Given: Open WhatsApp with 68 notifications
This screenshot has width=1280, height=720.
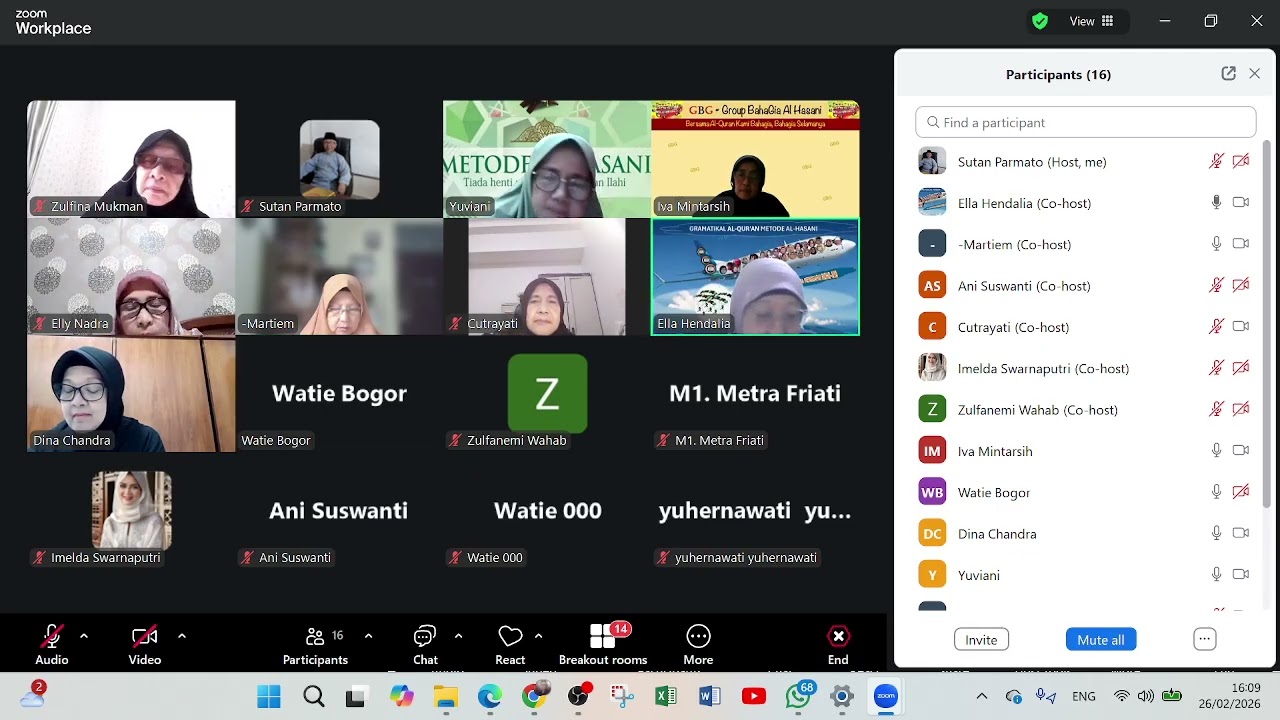Looking at the screenshot, I should click(x=799, y=695).
